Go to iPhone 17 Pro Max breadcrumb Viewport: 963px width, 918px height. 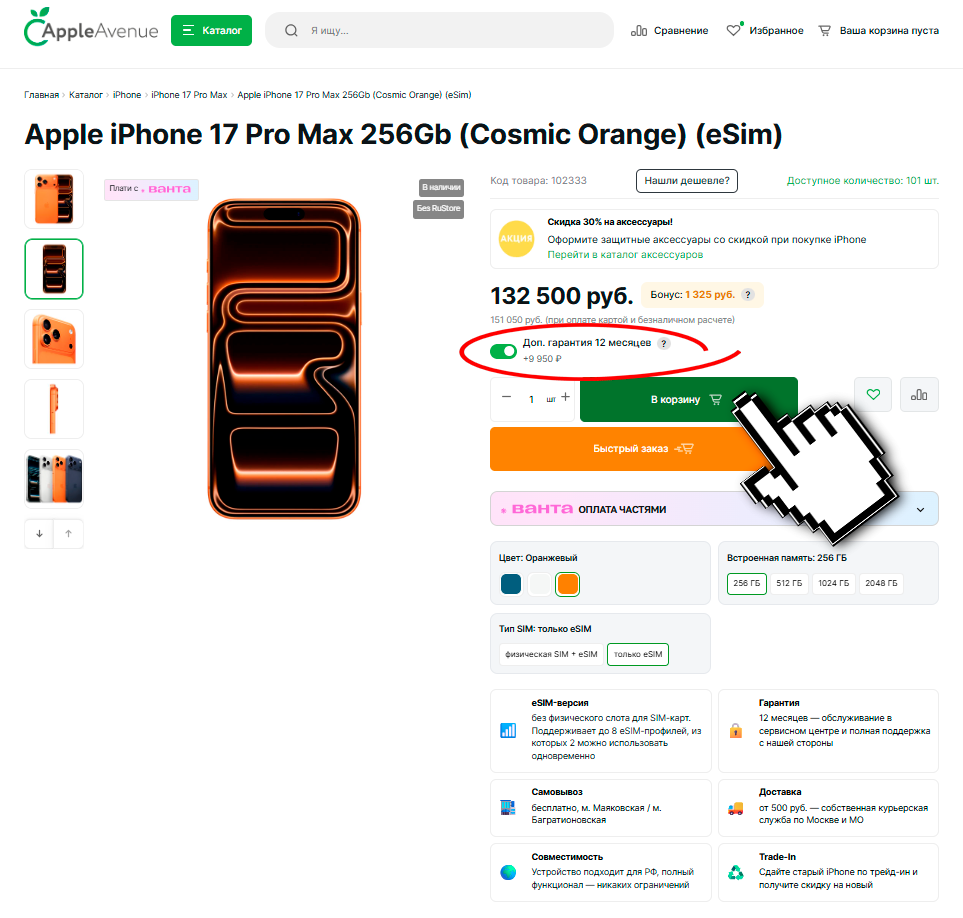(189, 95)
